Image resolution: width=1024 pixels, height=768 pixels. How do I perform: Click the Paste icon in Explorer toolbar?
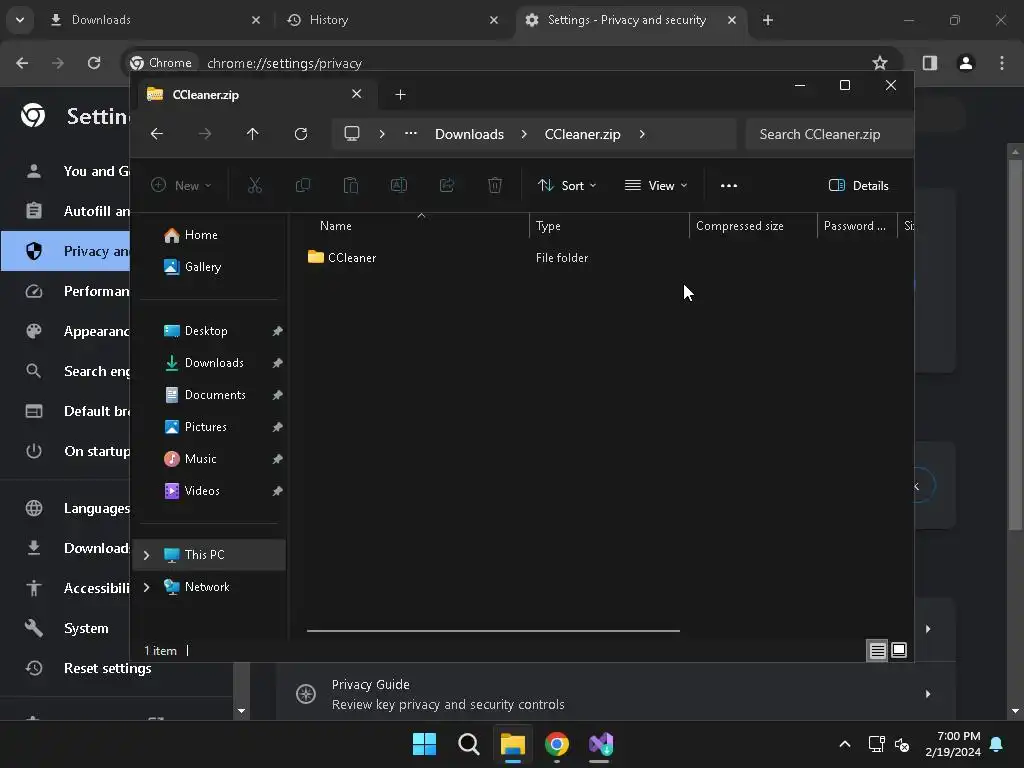tap(351, 185)
